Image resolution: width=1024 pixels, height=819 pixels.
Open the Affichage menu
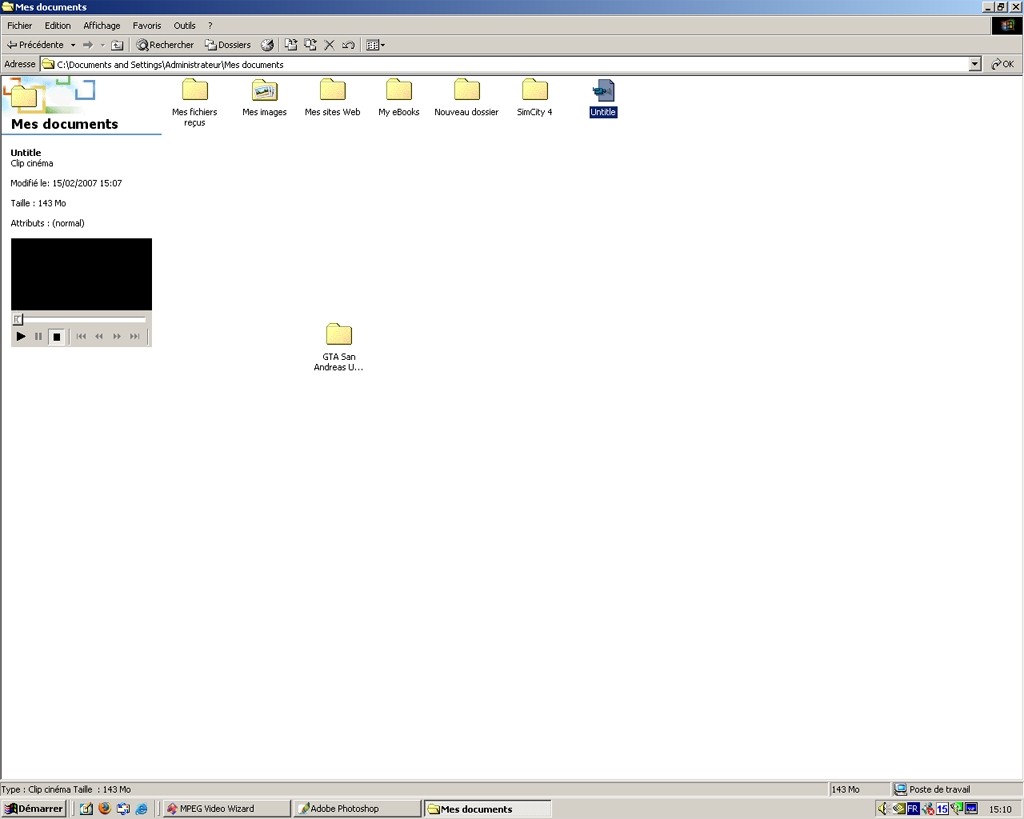point(101,25)
